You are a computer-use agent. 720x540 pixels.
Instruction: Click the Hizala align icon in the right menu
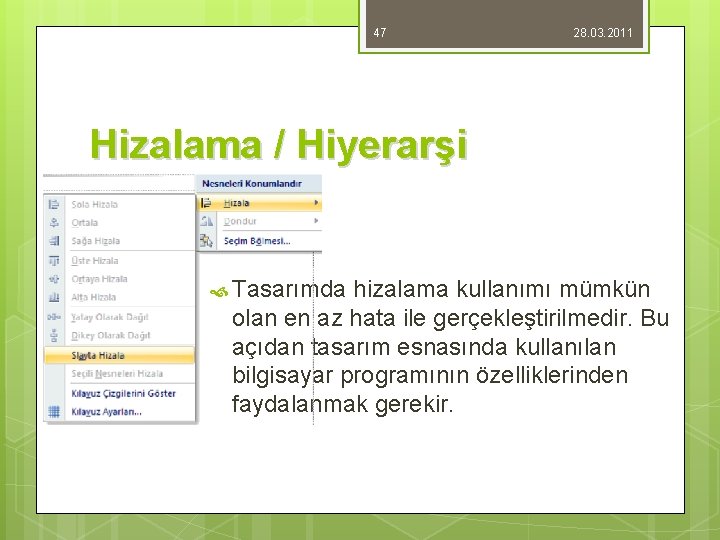tap(206, 203)
